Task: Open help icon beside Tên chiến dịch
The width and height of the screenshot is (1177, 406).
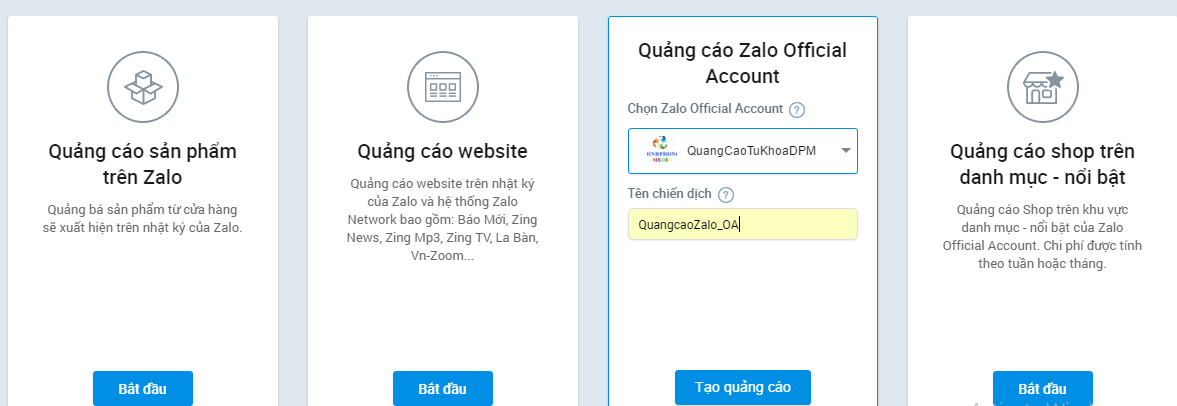Action: (x=725, y=194)
